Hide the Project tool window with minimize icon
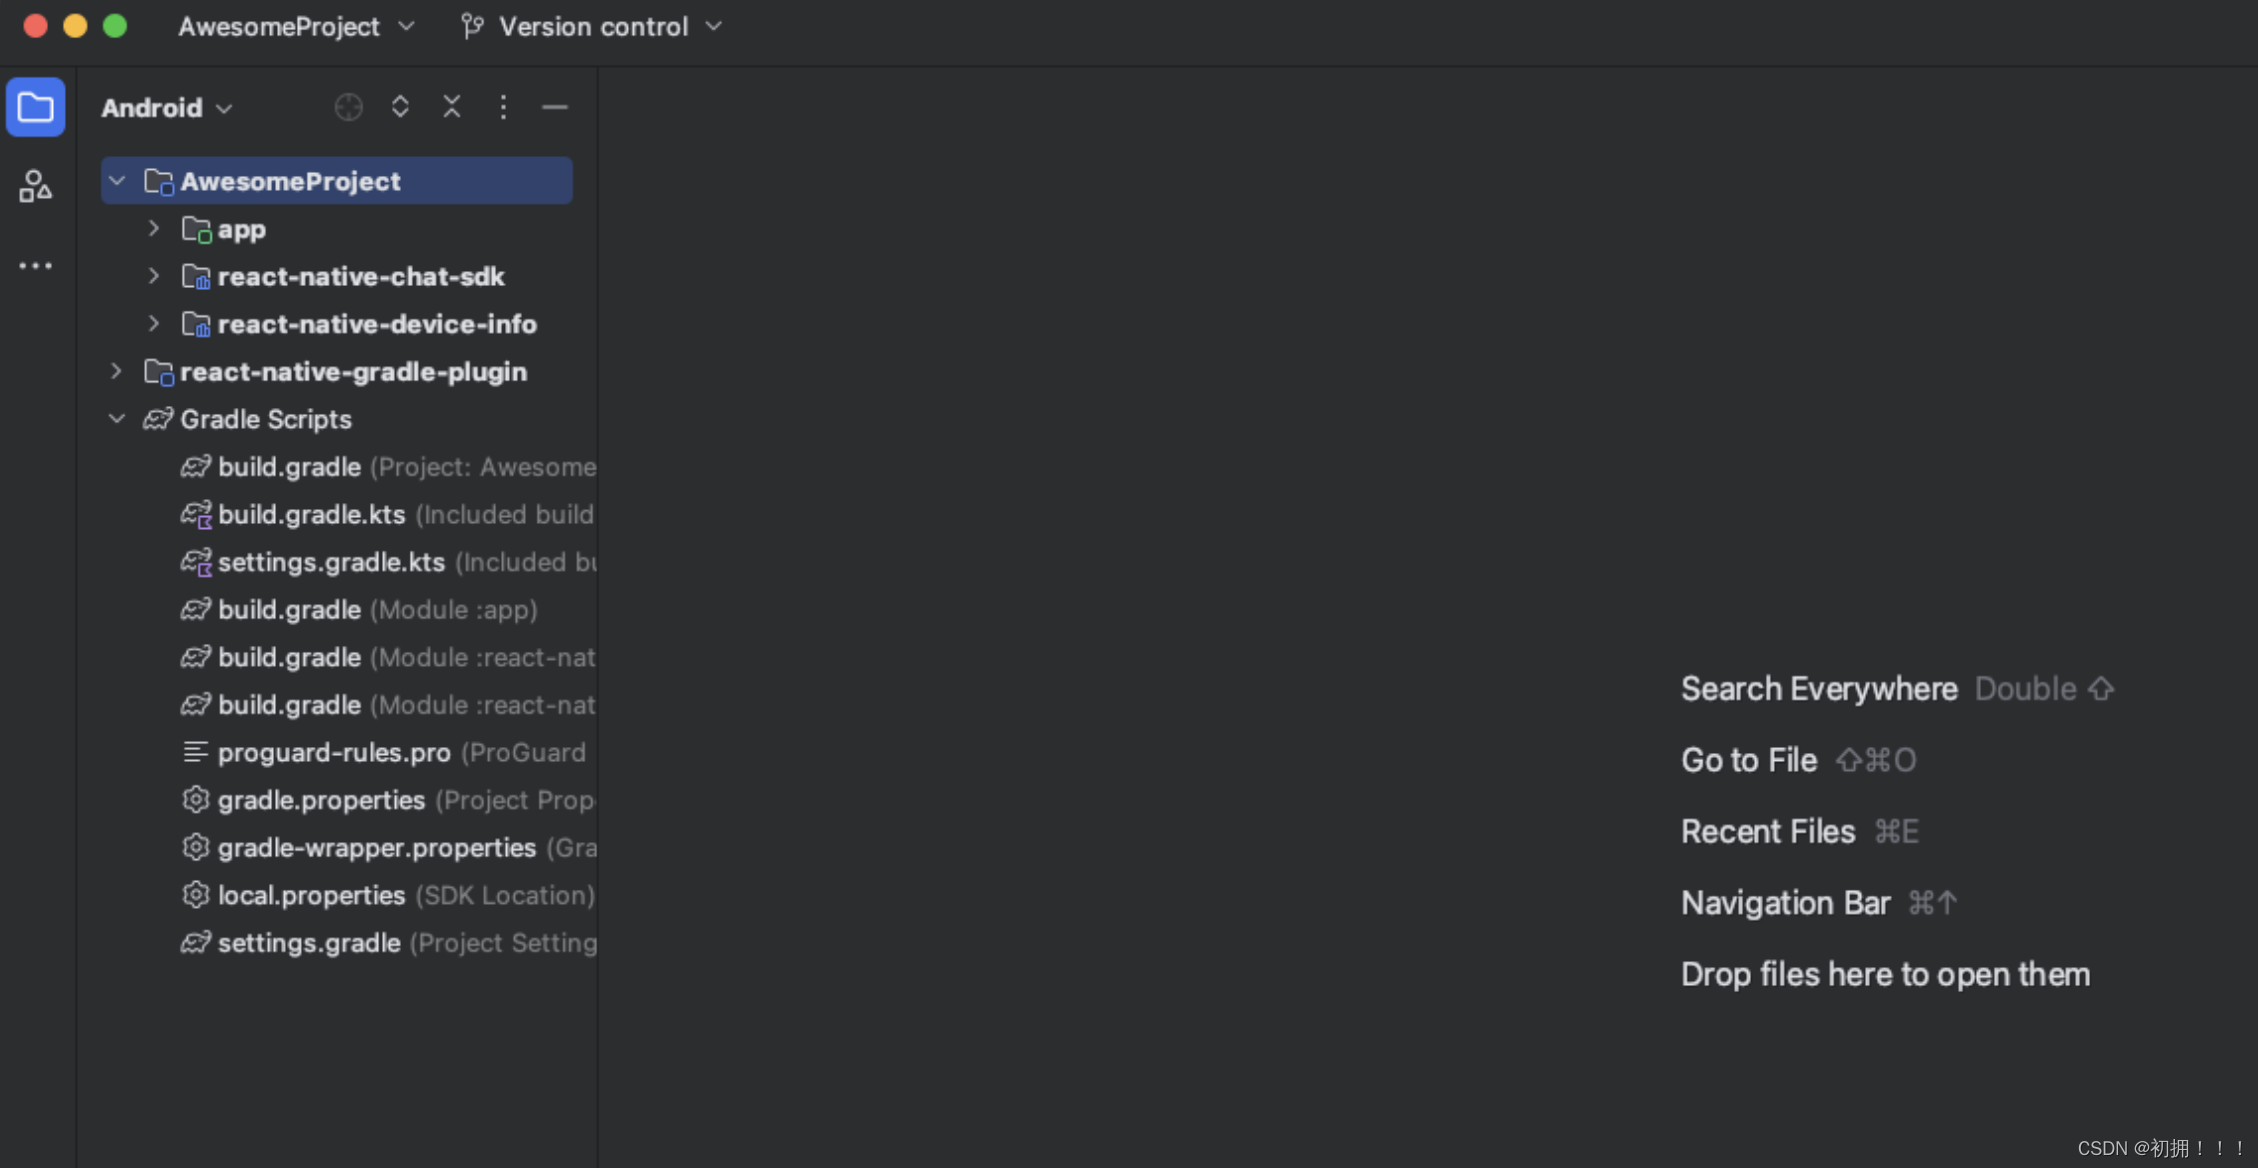Image resolution: width=2258 pixels, height=1168 pixels. (x=555, y=107)
